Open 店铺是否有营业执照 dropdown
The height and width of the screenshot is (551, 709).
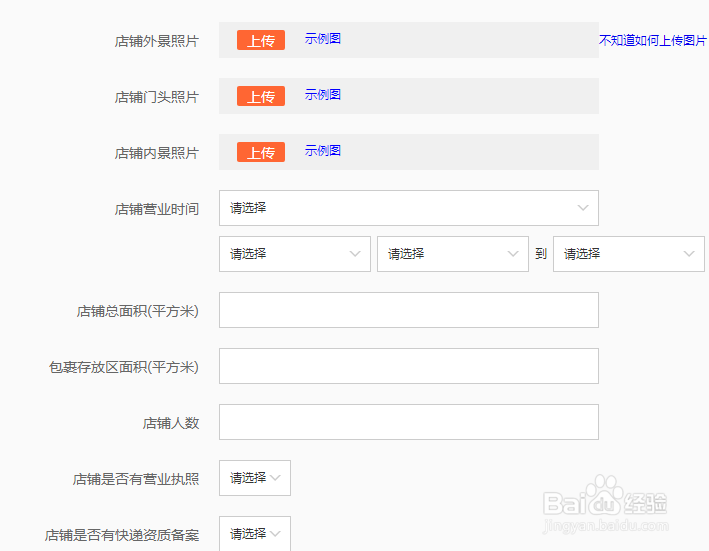(x=255, y=478)
